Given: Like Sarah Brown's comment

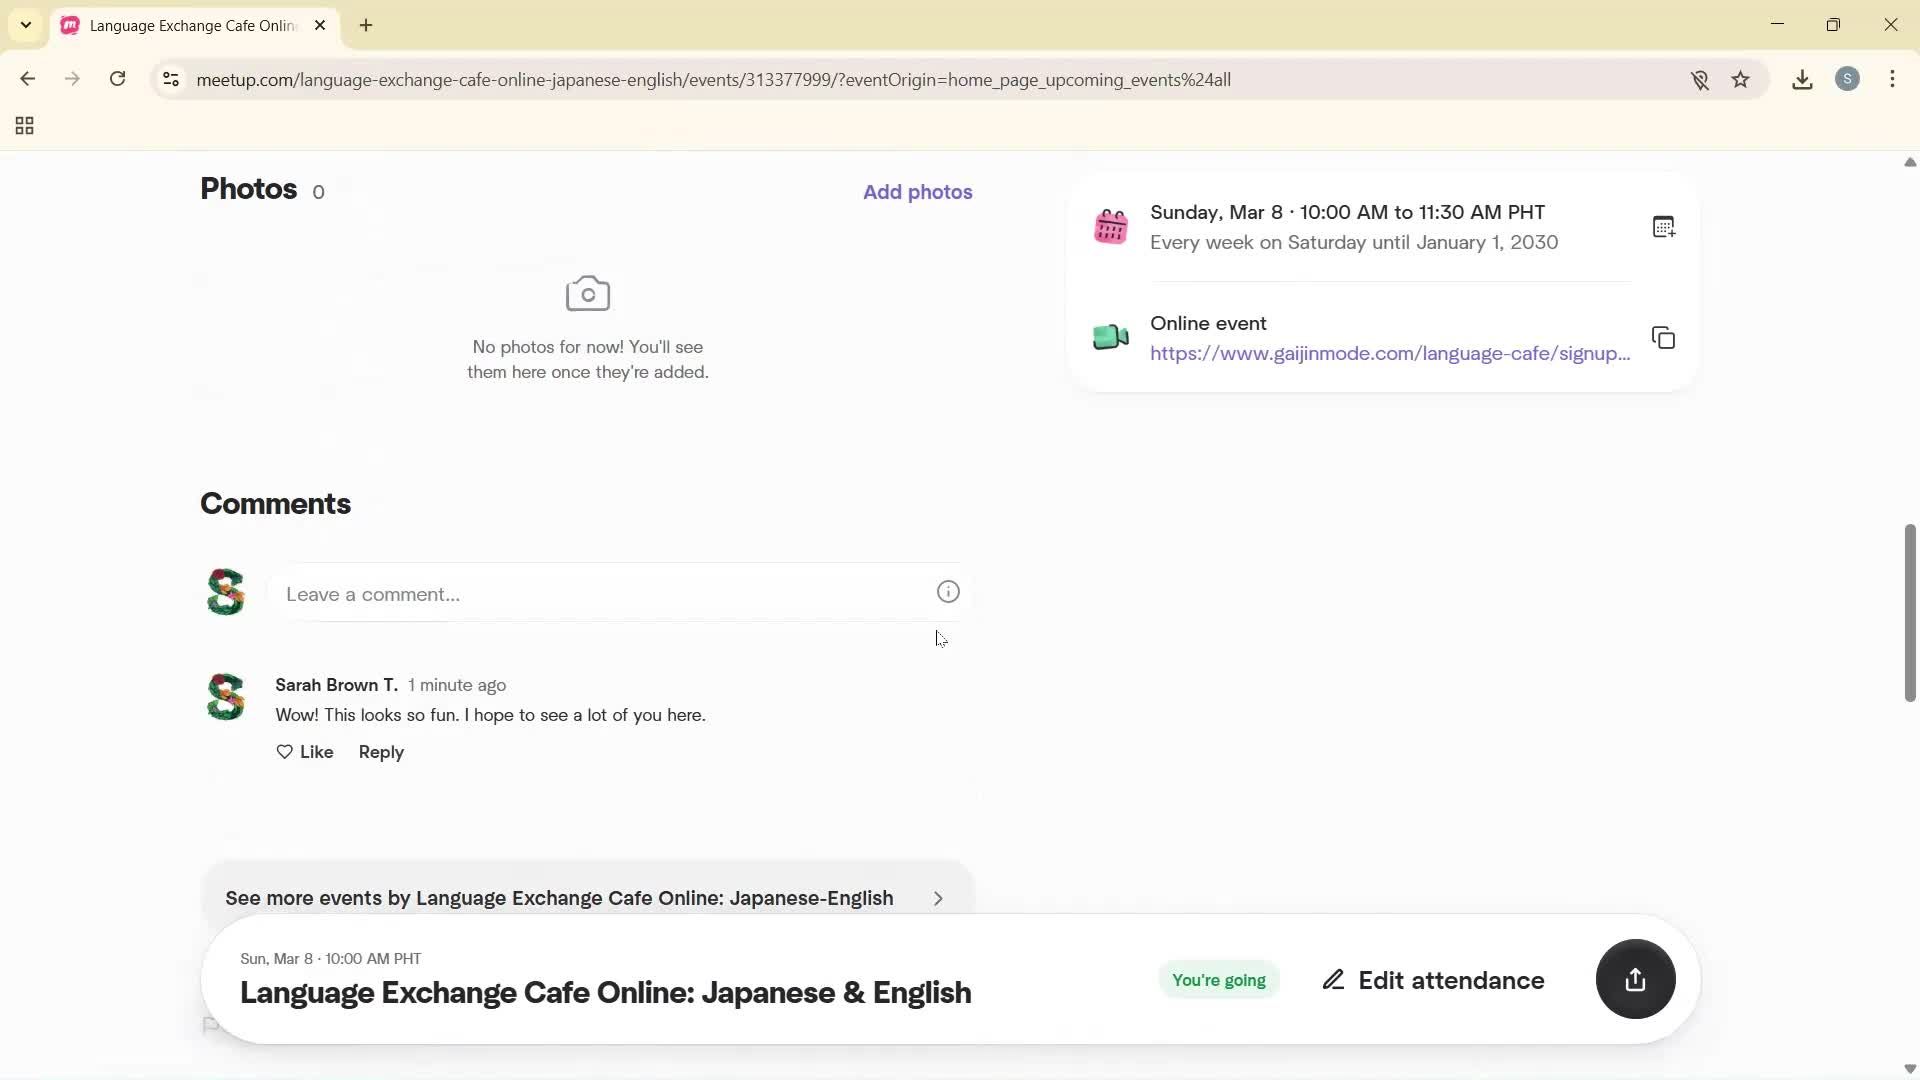Looking at the screenshot, I should click(305, 751).
